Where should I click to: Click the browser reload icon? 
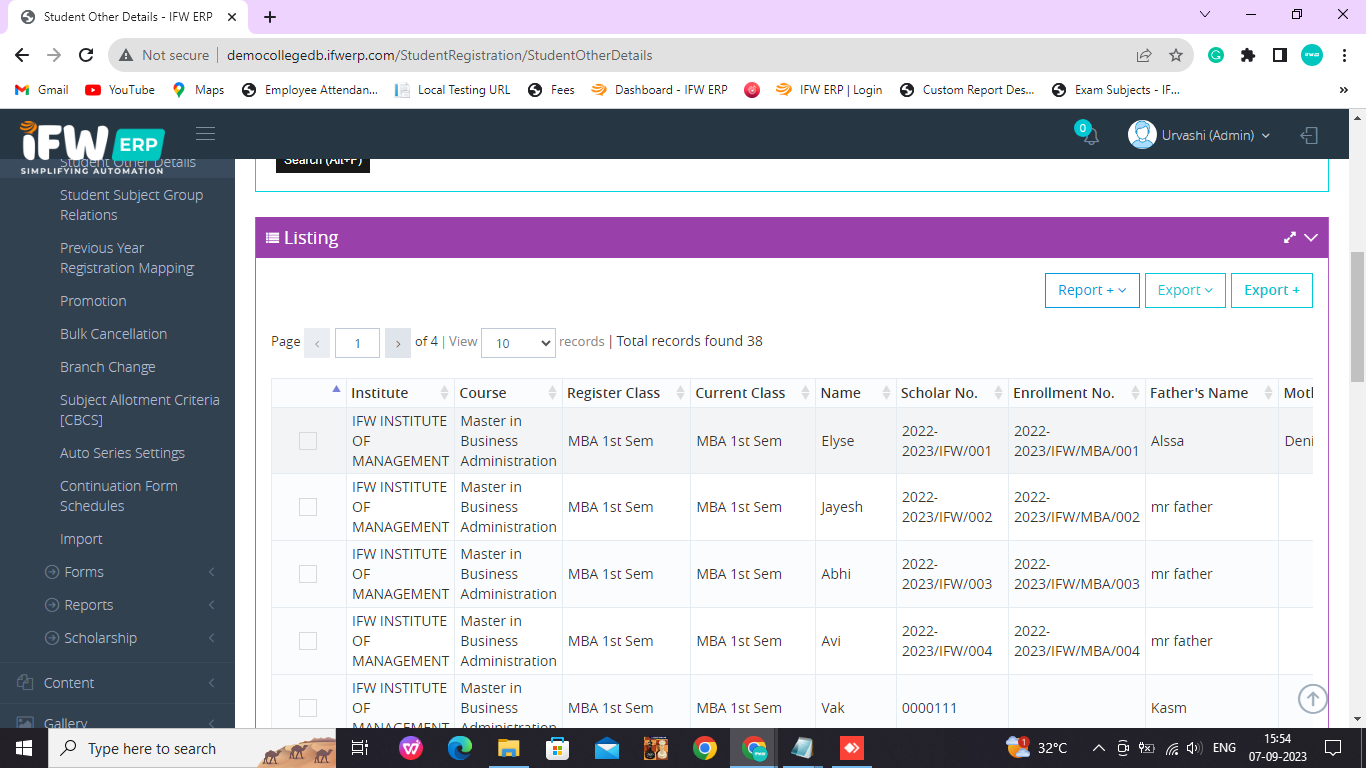point(86,55)
